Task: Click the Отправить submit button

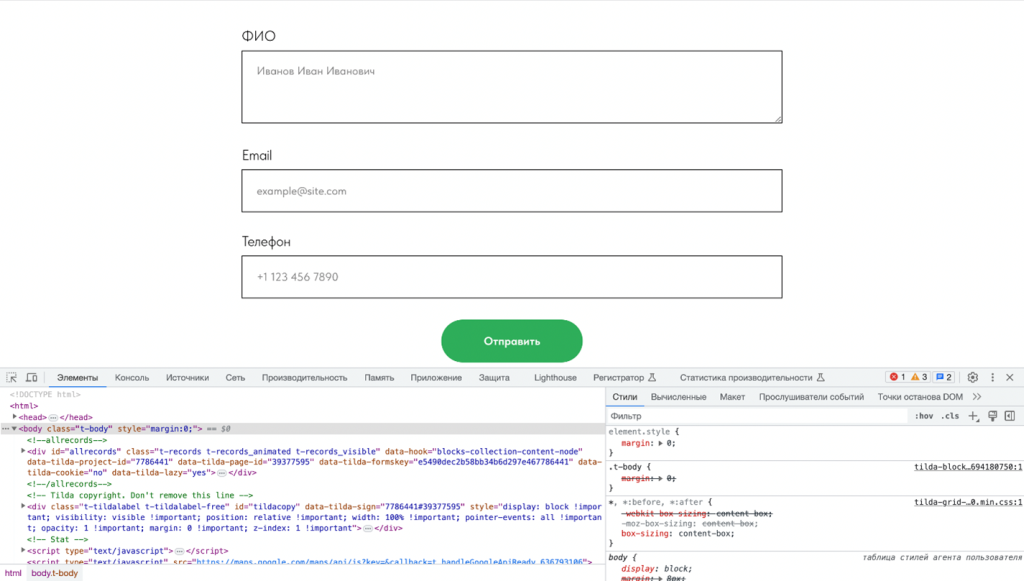Action: tap(511, 341)
